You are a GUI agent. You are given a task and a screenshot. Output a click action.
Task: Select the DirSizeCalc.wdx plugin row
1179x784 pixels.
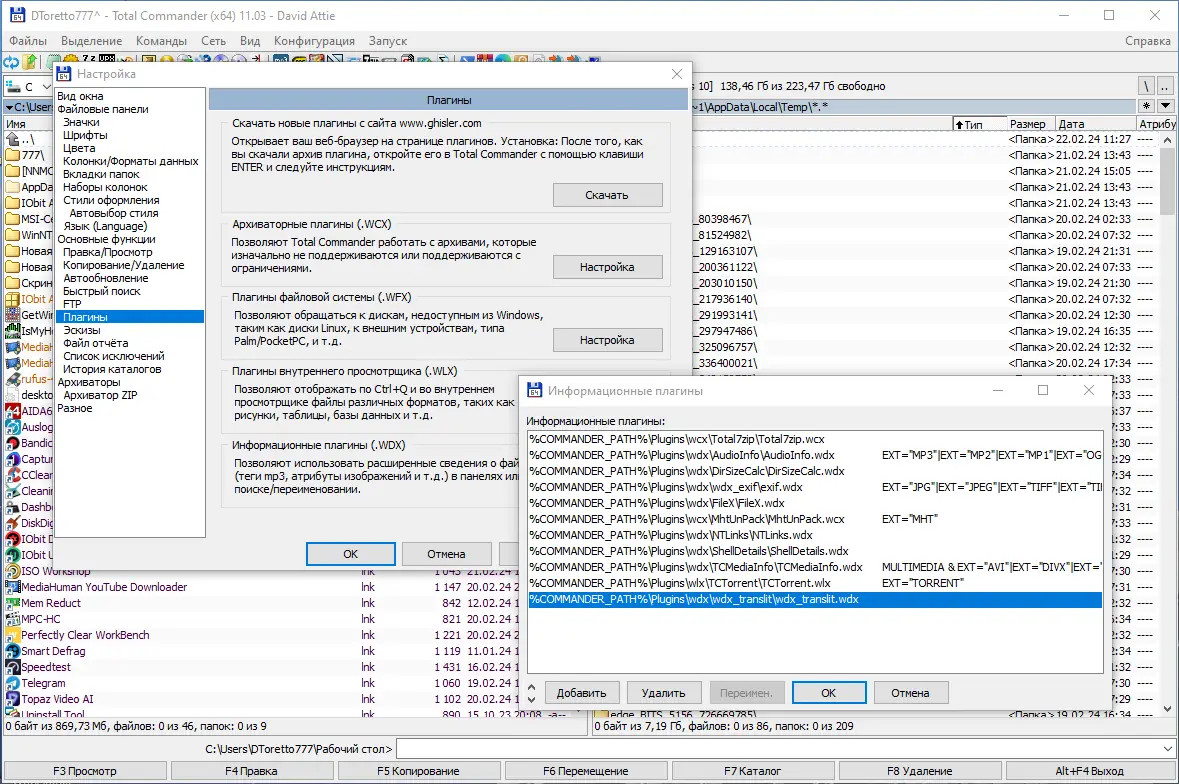pos(815,471)
